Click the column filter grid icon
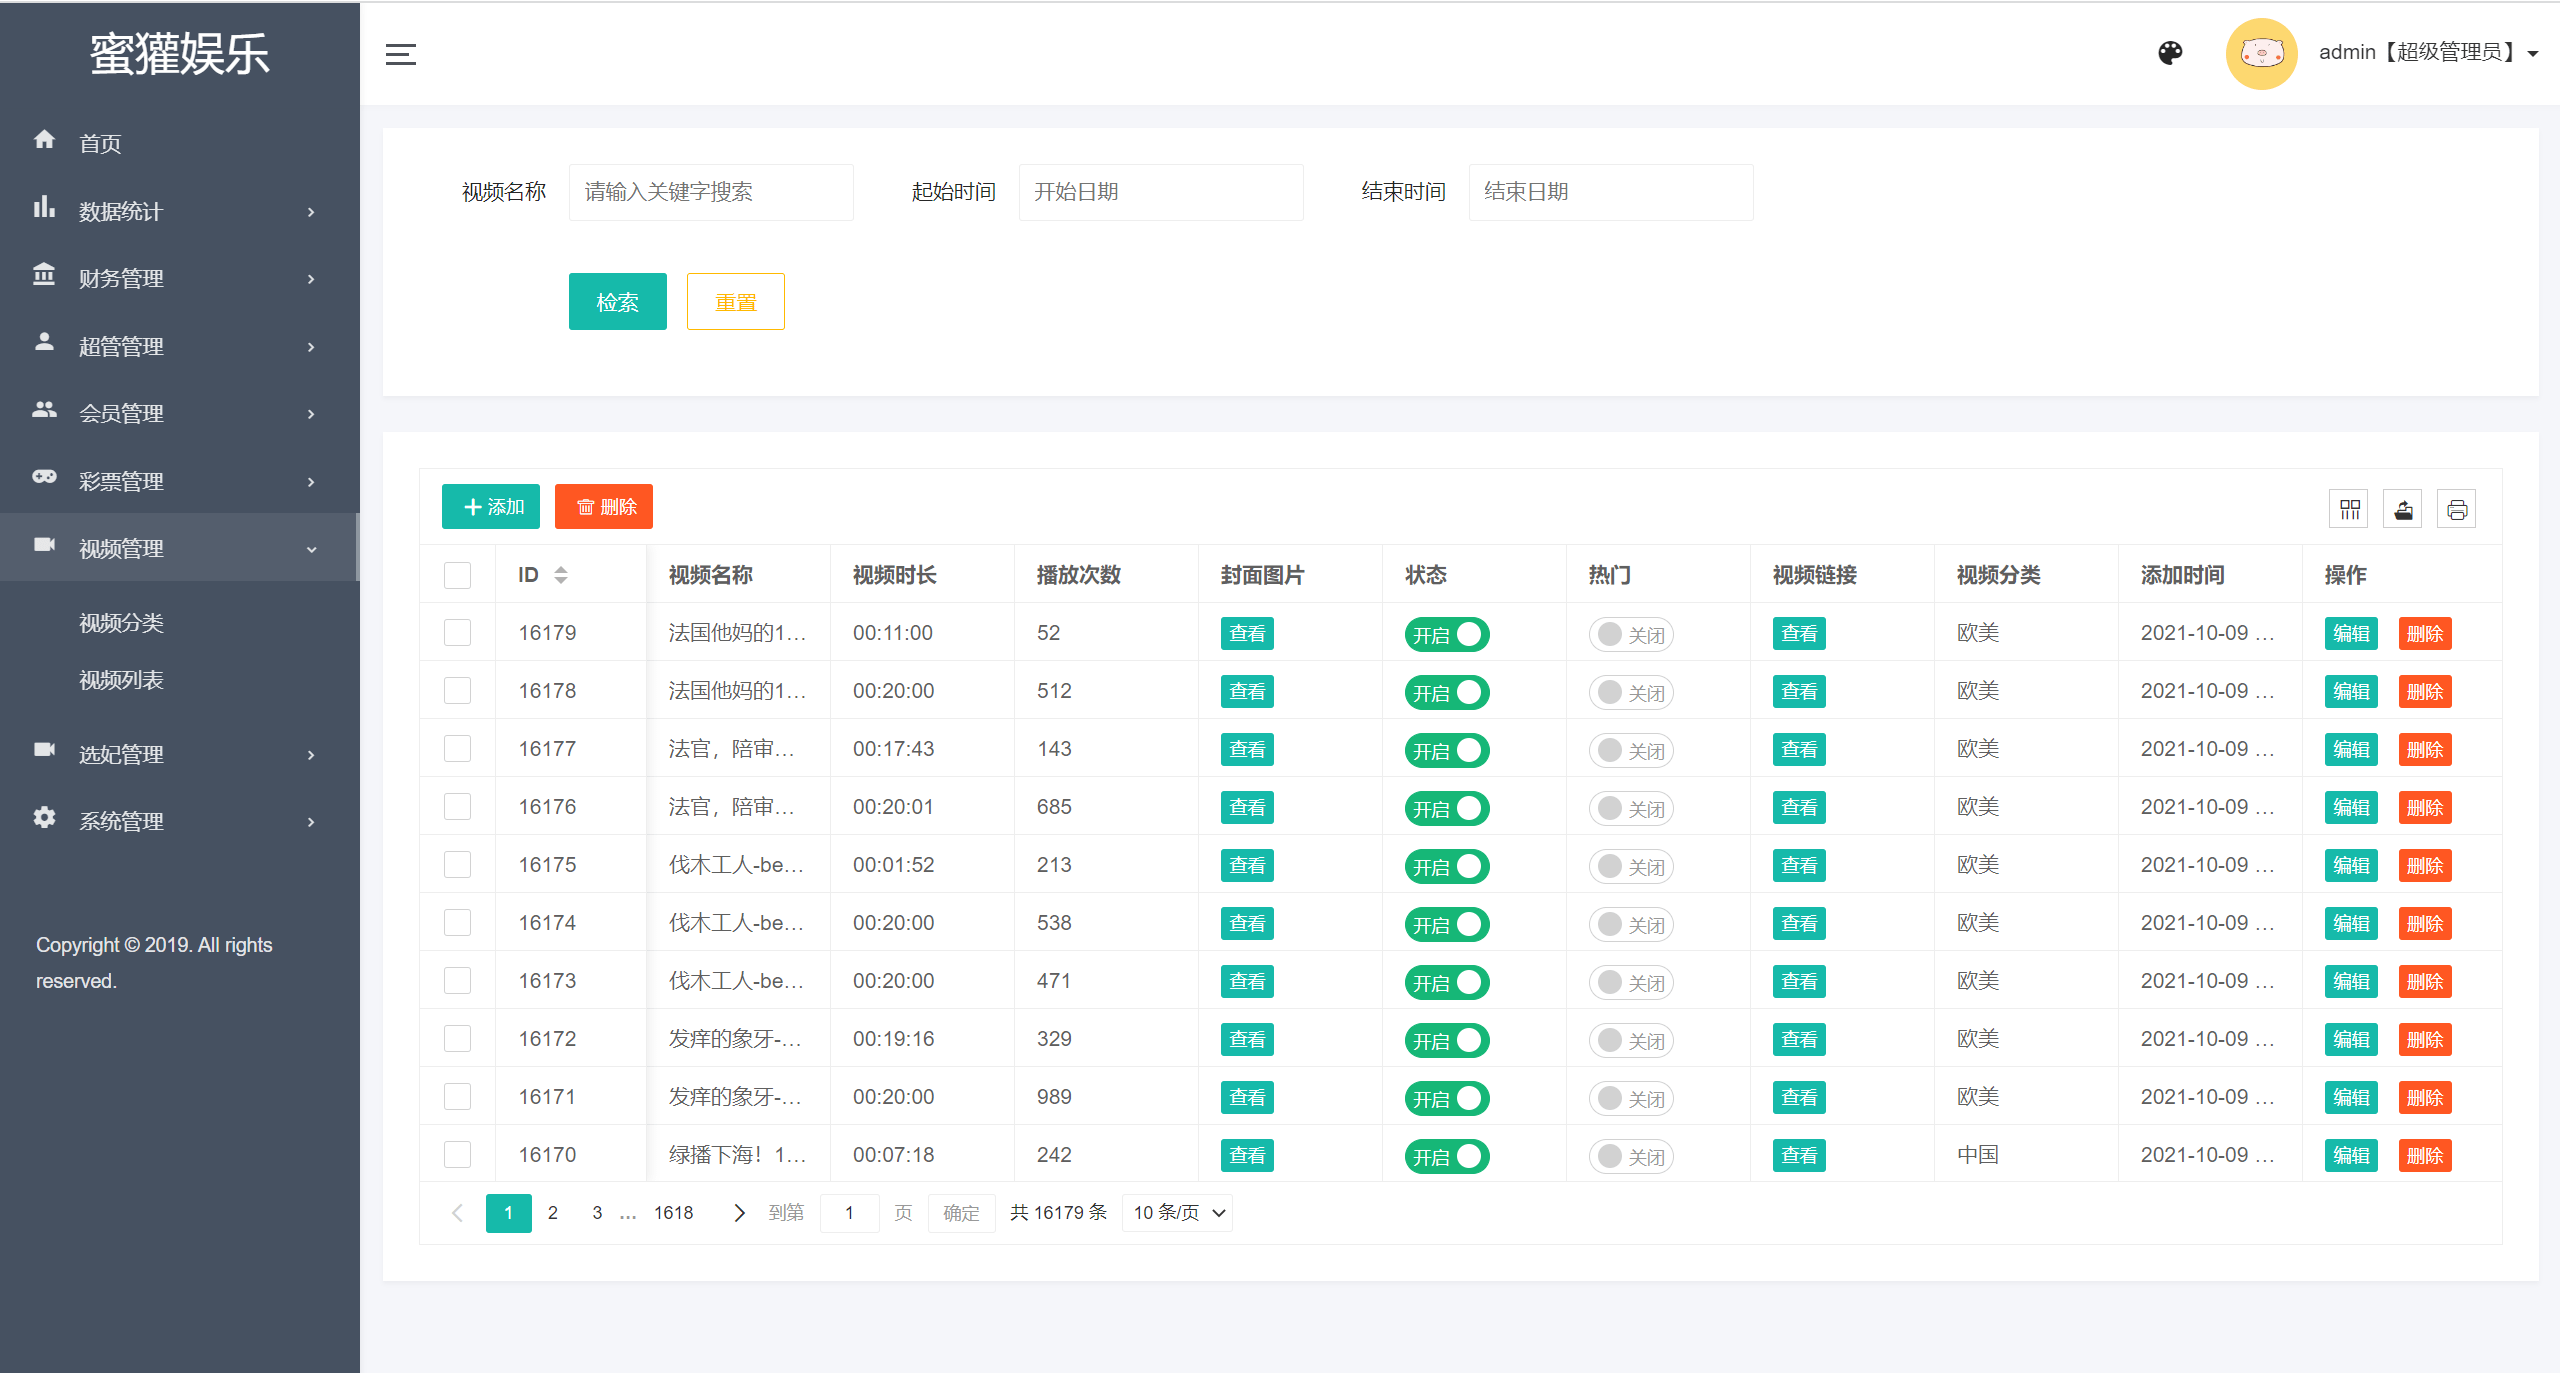 tap(2349, 510)
